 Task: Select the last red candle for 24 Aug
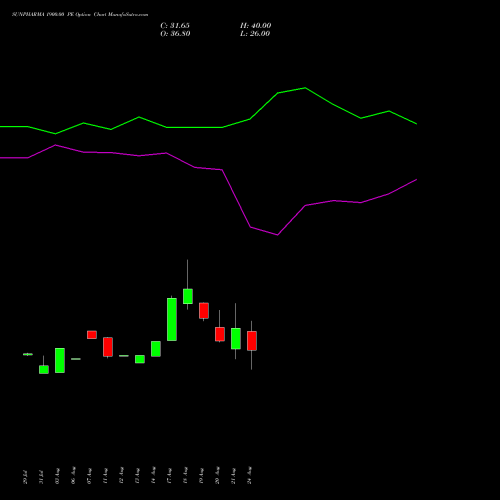pyautogui.click(x=252, y=341)
